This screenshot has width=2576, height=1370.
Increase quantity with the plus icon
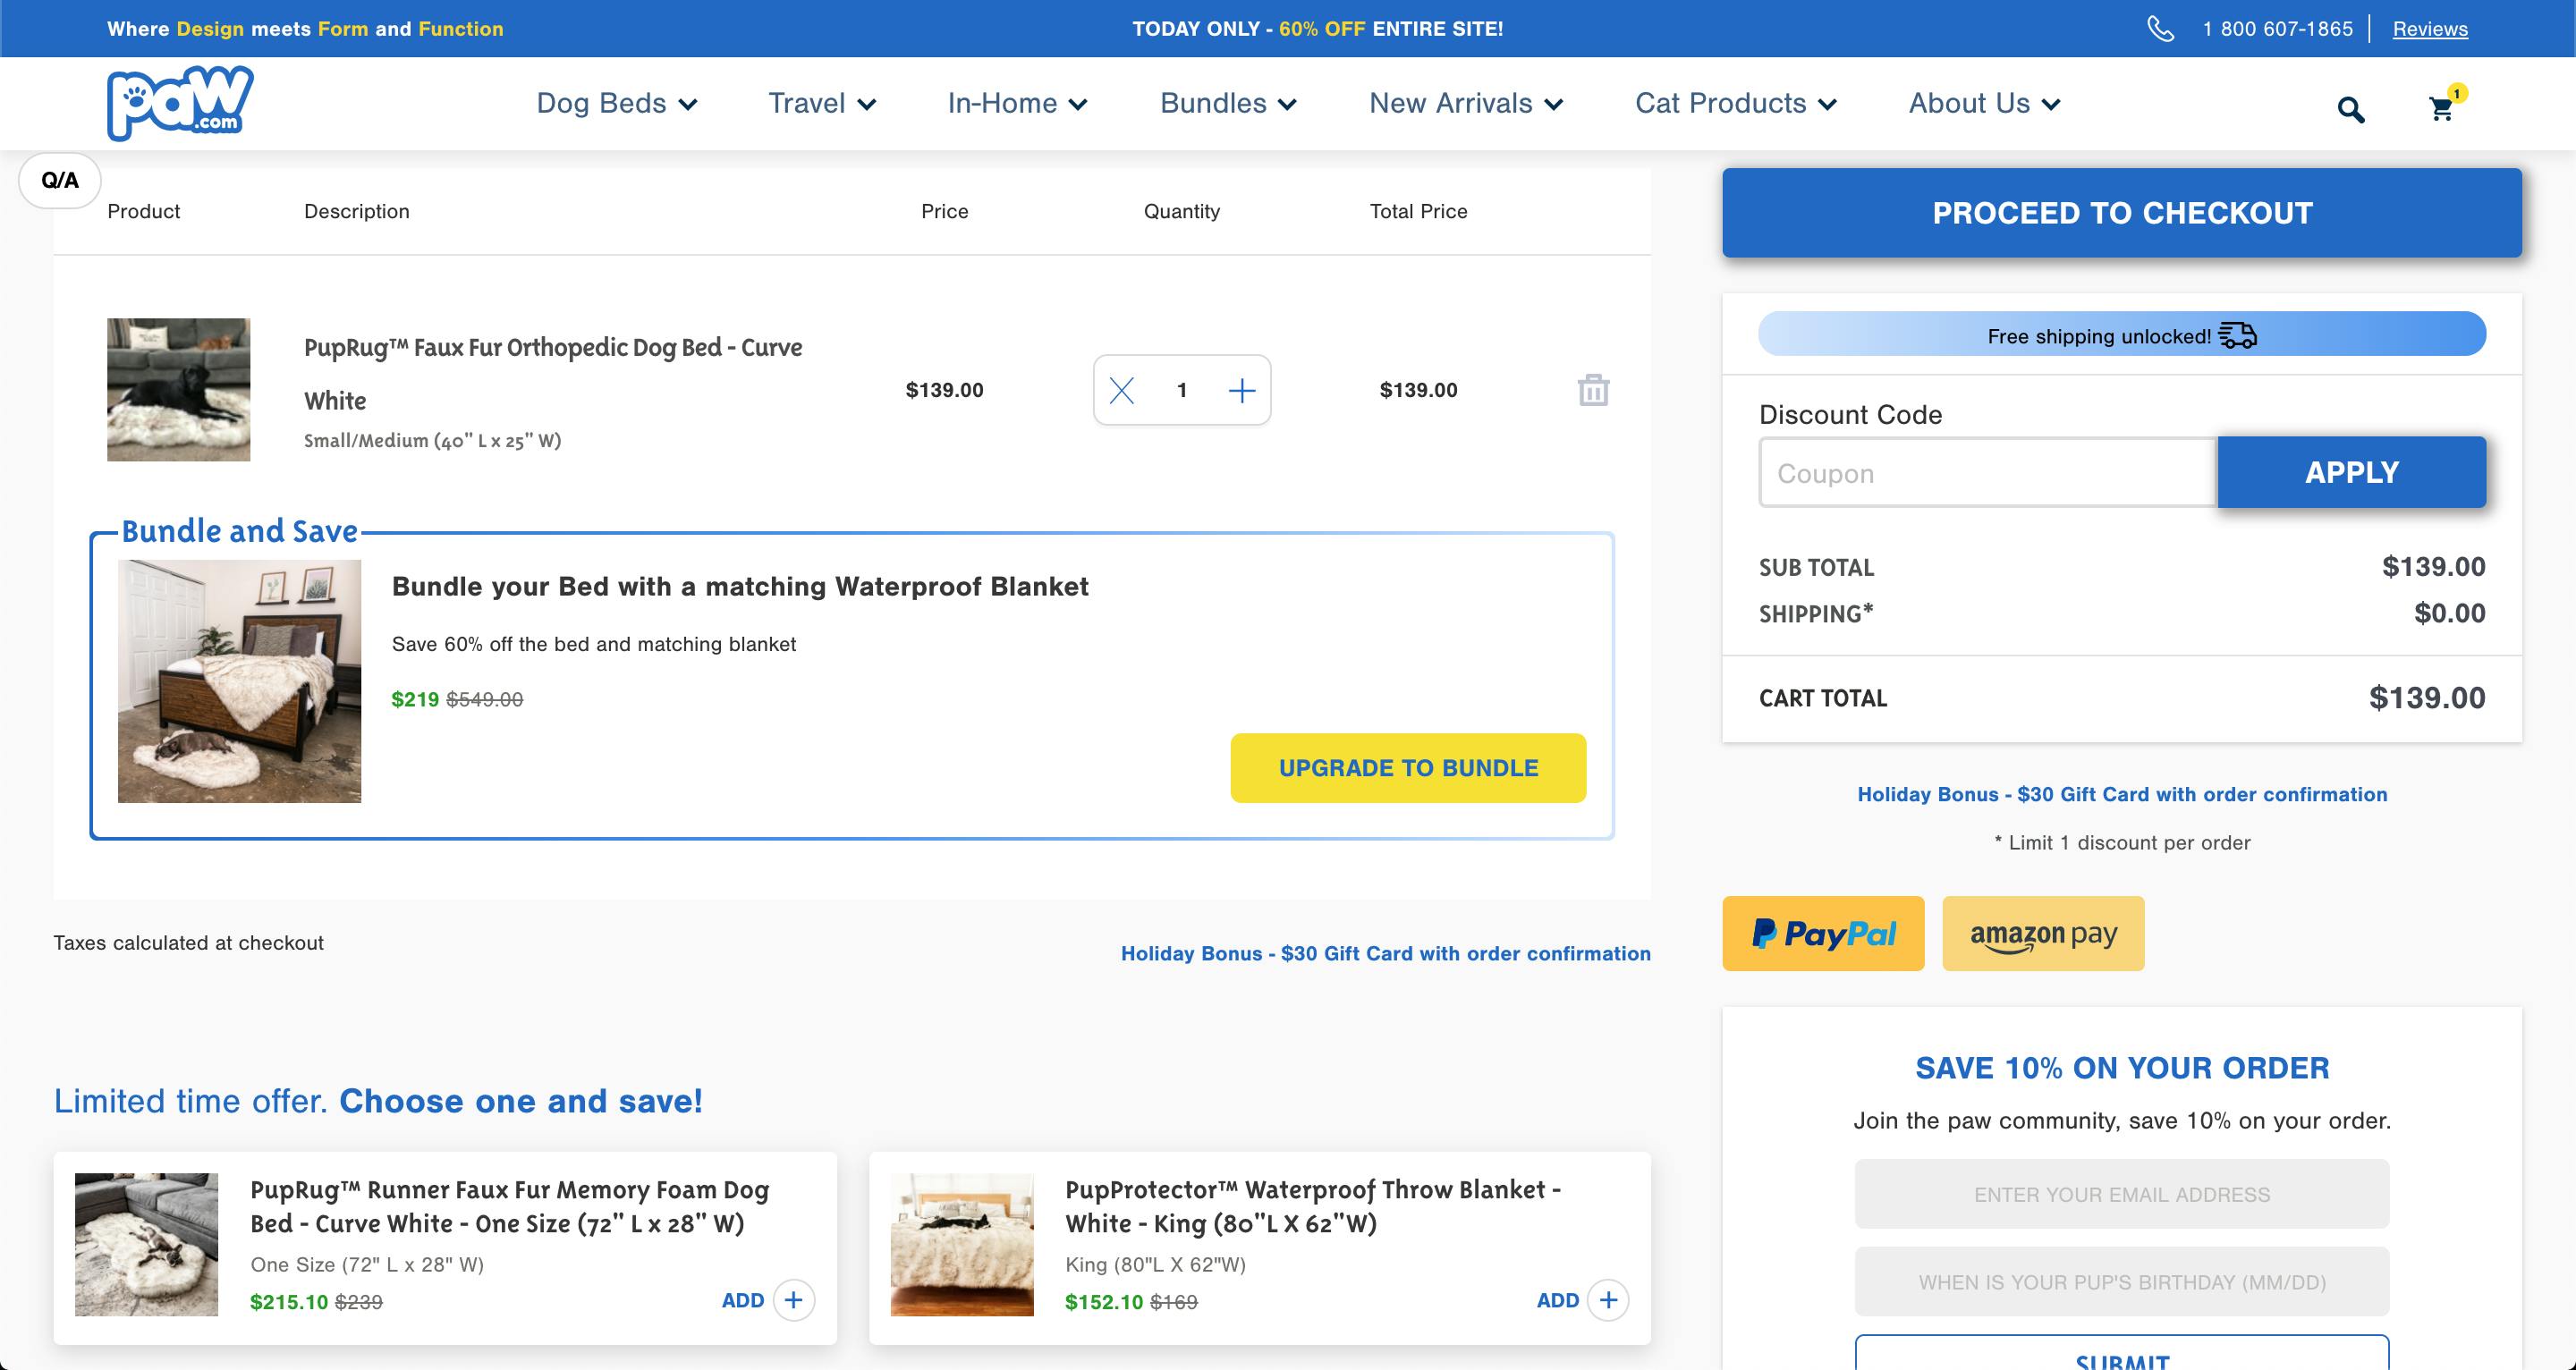(x=1242, y=390)
